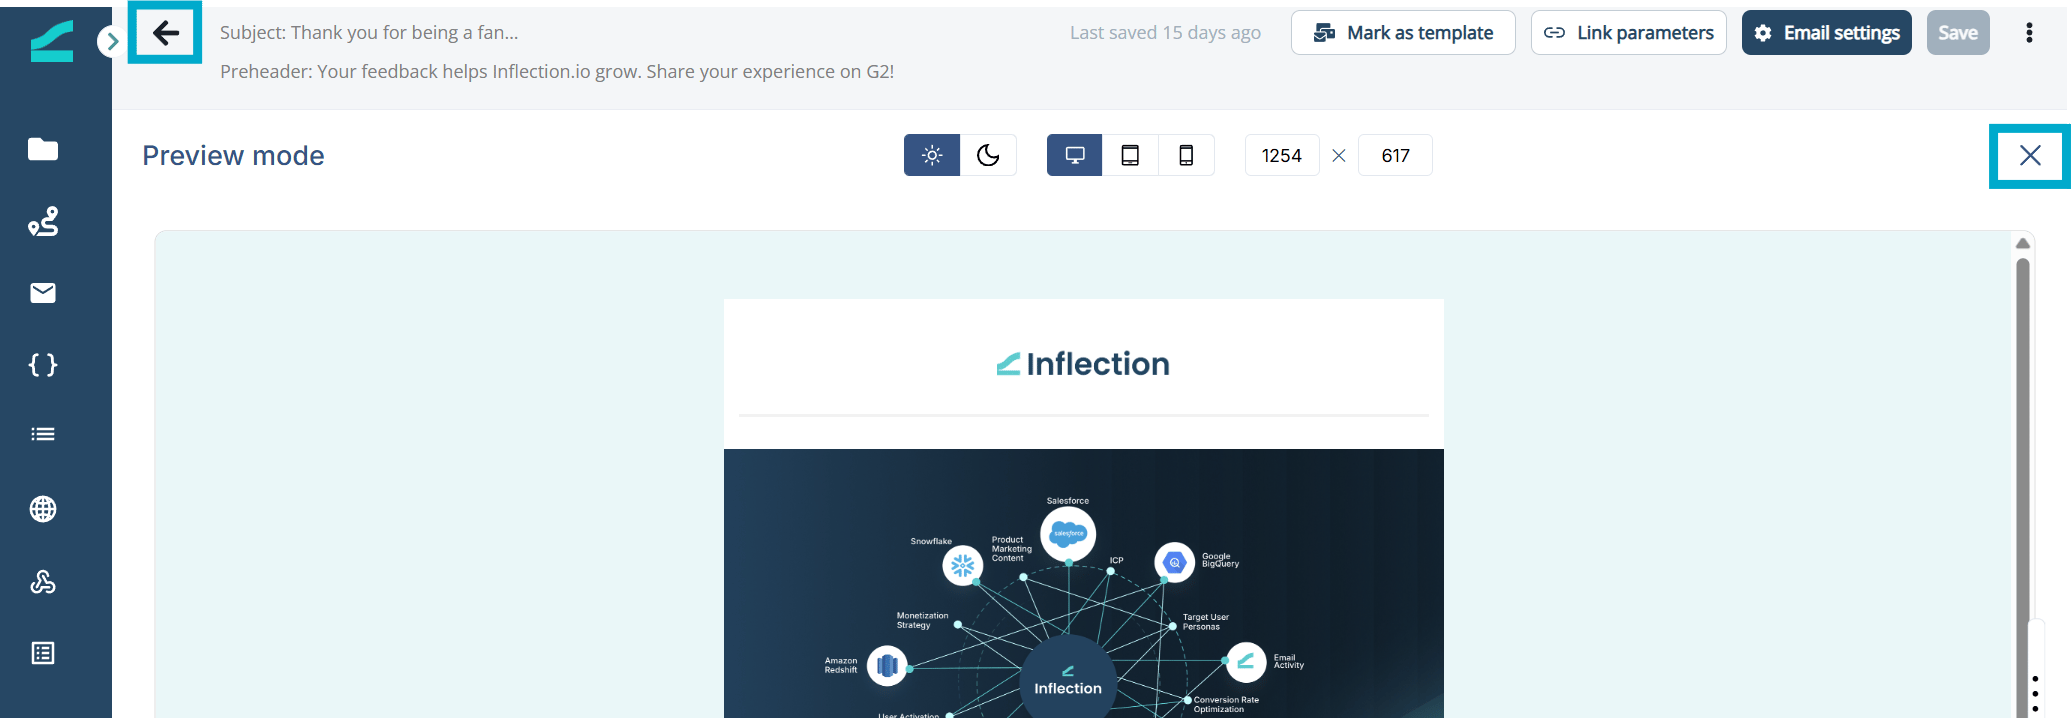Close preview mode with X
Viewport: 2072px width, 718px height.
2029,155
